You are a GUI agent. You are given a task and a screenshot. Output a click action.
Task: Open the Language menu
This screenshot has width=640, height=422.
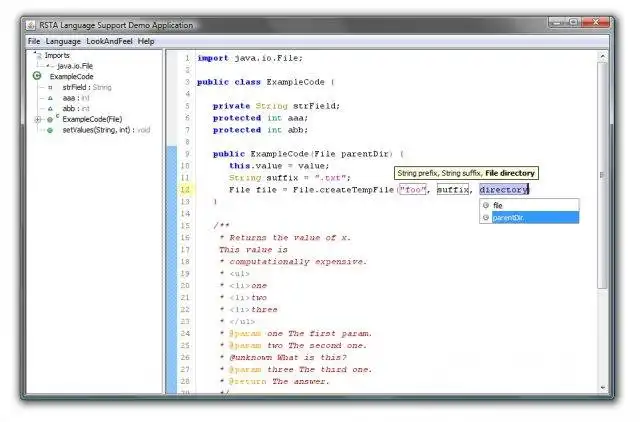[x=63, y=41]
